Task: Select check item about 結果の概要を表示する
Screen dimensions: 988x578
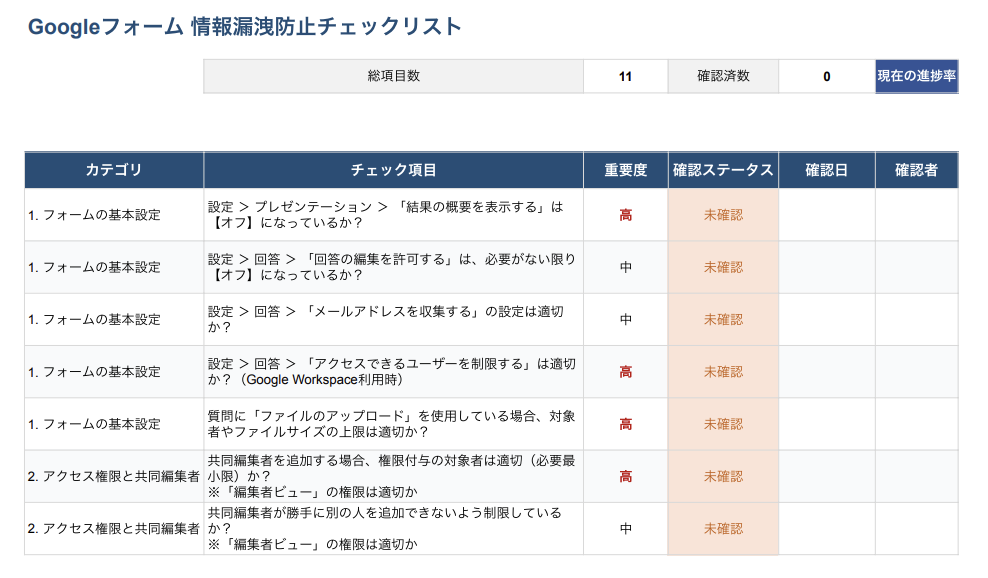Action: point(393,215)
